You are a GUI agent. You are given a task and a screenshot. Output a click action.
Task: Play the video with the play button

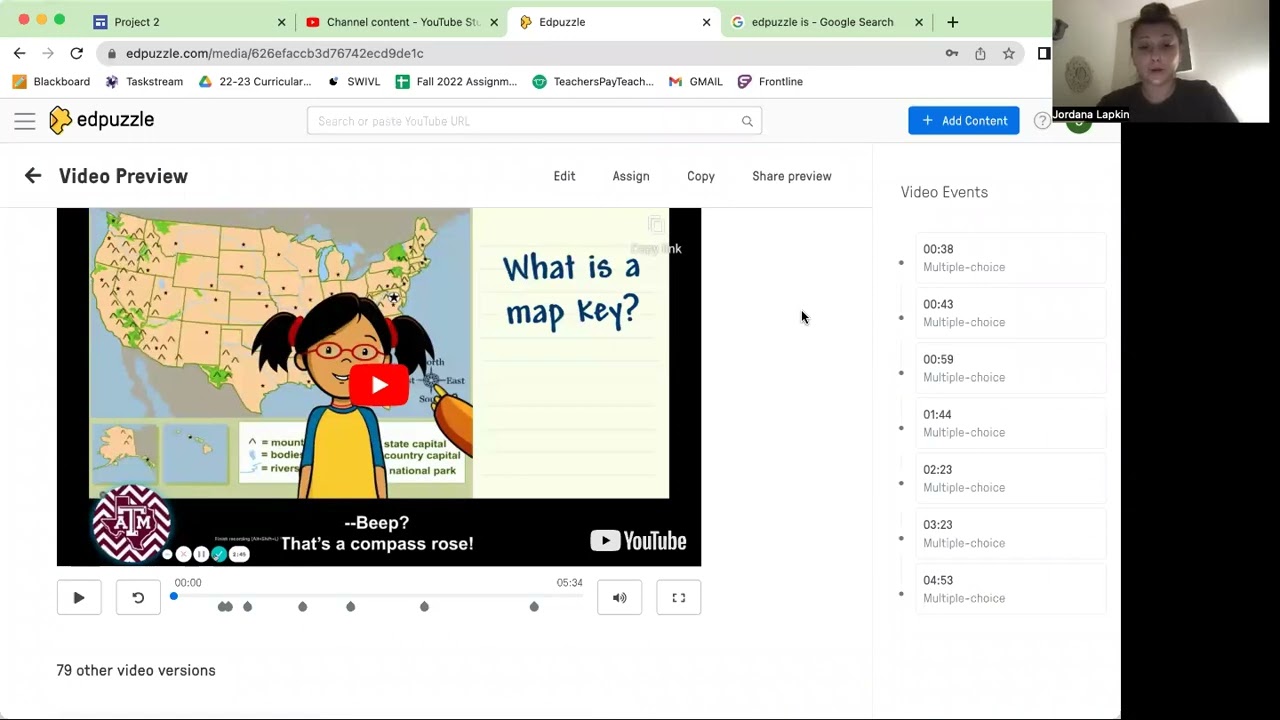click(79, 598)
